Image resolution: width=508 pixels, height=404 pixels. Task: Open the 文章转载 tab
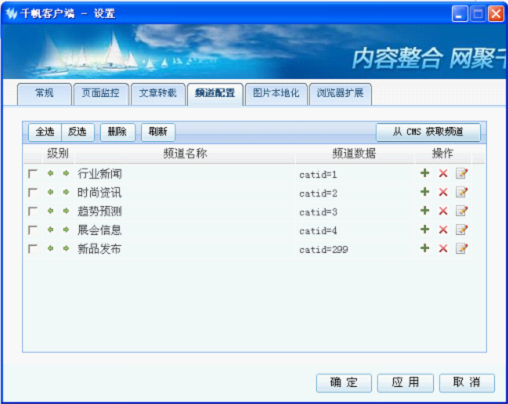(158, 94)
